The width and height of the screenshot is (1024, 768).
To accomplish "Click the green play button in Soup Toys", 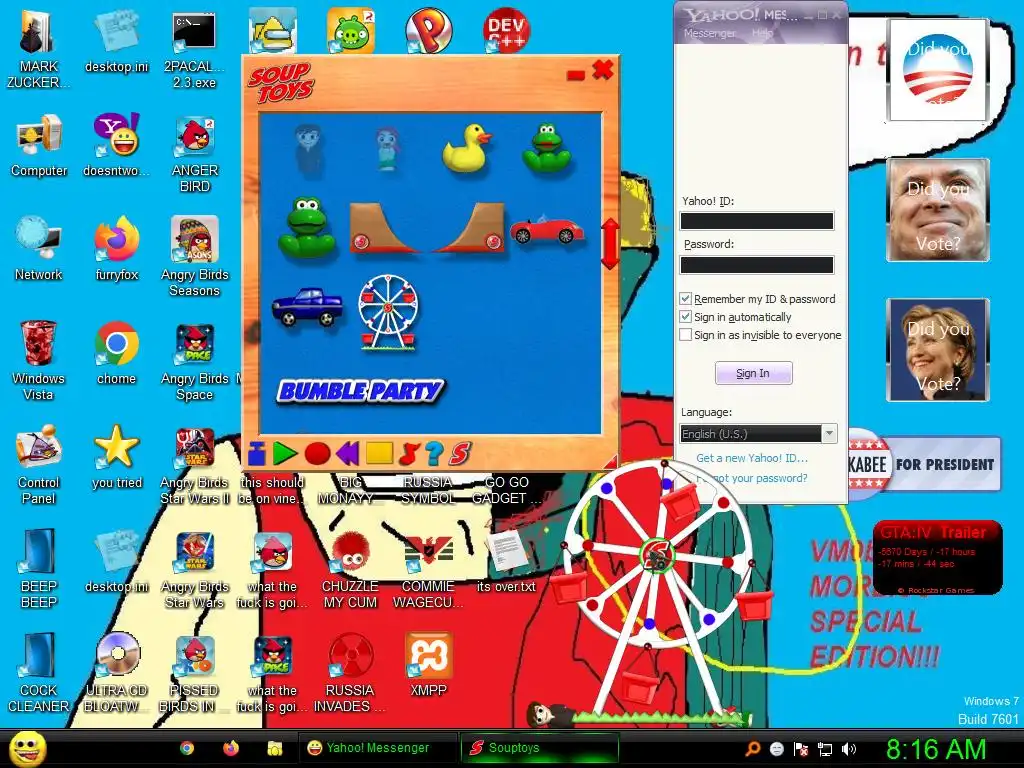I will click(x=285, y=453).
